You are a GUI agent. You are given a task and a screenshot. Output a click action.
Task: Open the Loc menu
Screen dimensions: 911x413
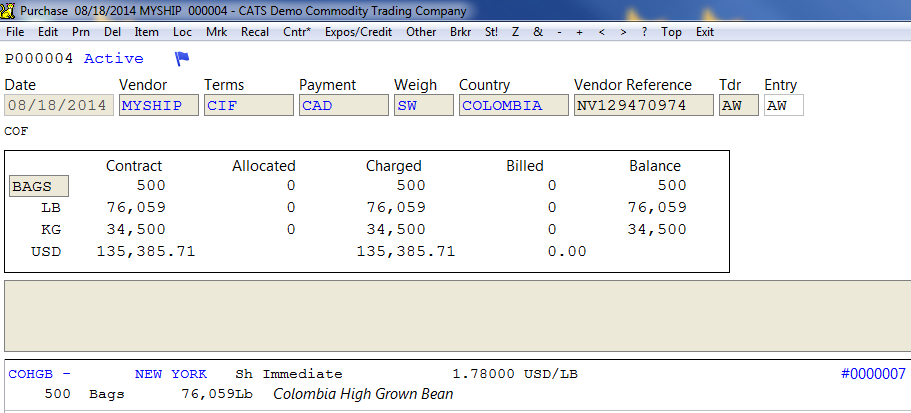(x=182, y=32)
